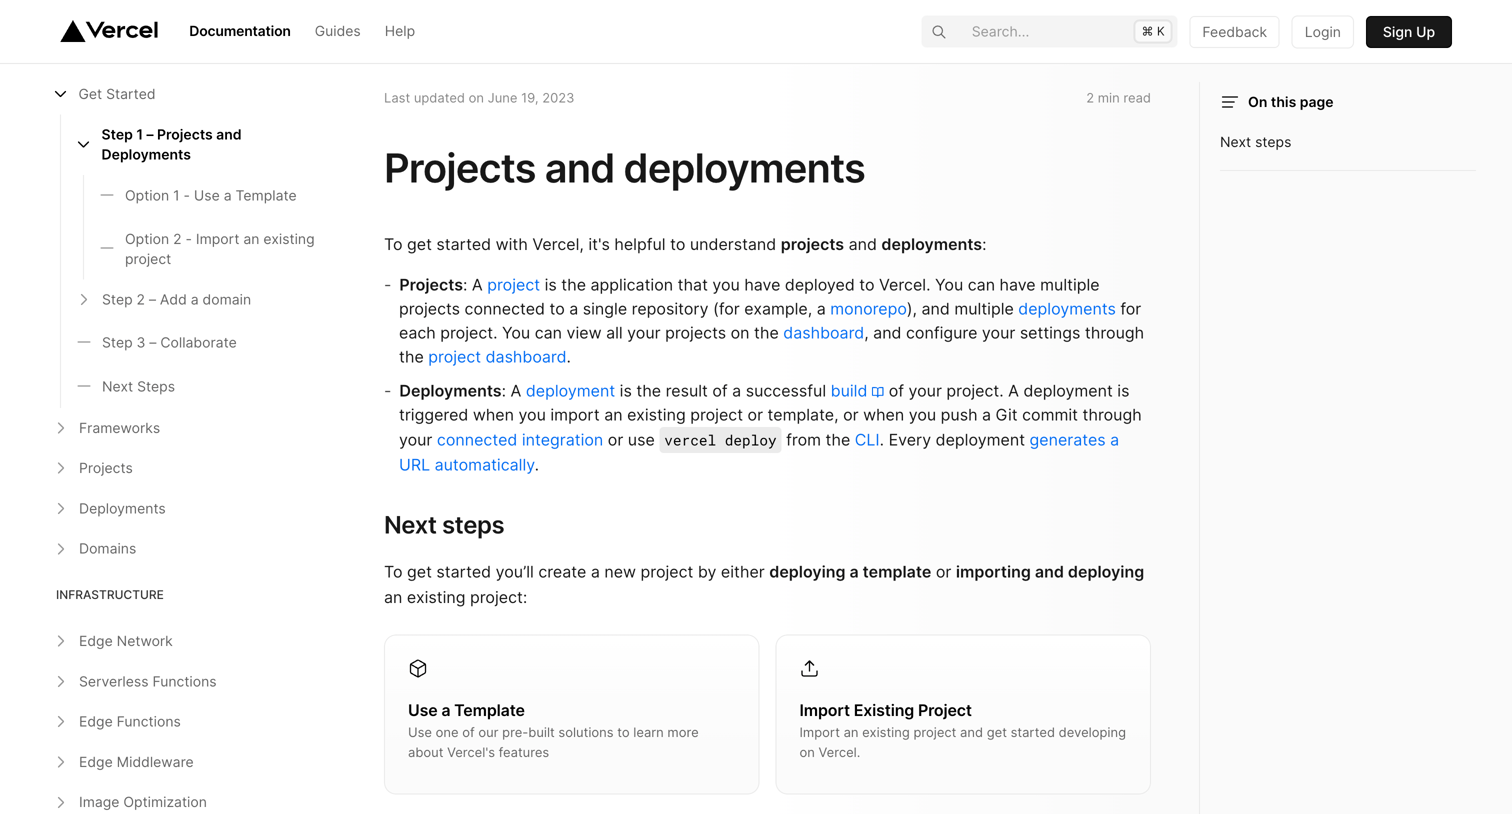Collapse the Get Started section

61,94
